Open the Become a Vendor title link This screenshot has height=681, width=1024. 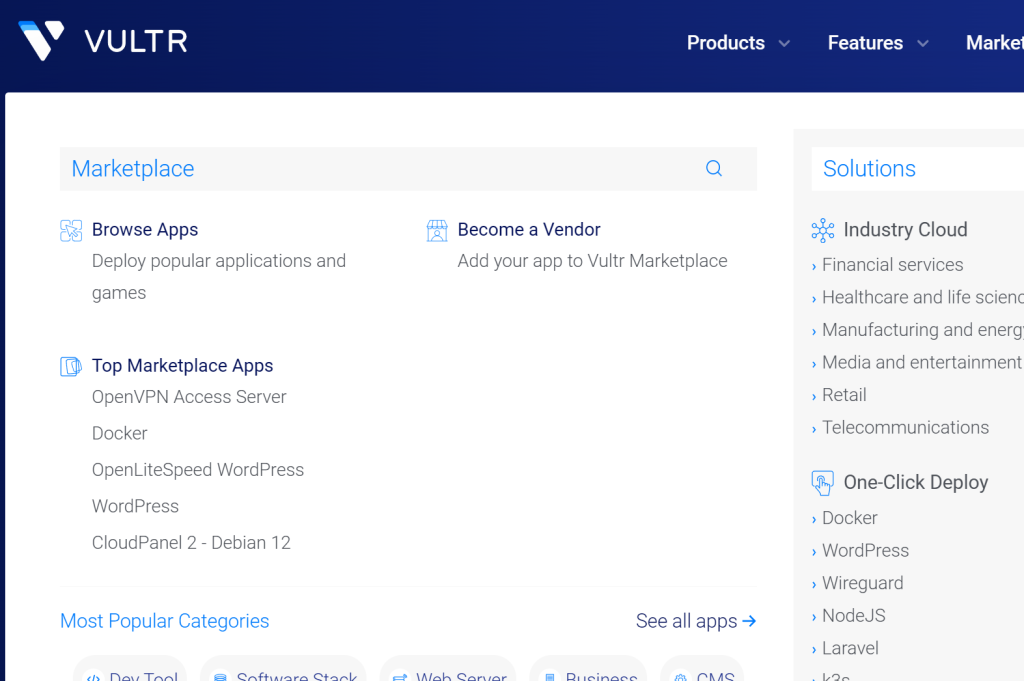click(x=529, y=230)
